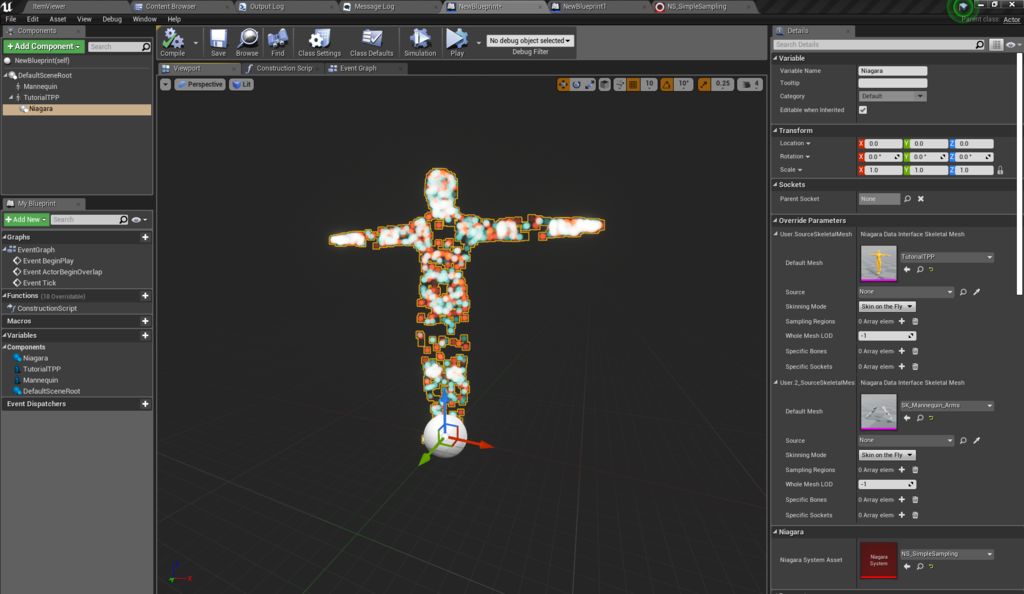This screenshot has width=1024, height=594.
Task: Add element to first Specific Sockets array
Action: [x=902, y=366]
